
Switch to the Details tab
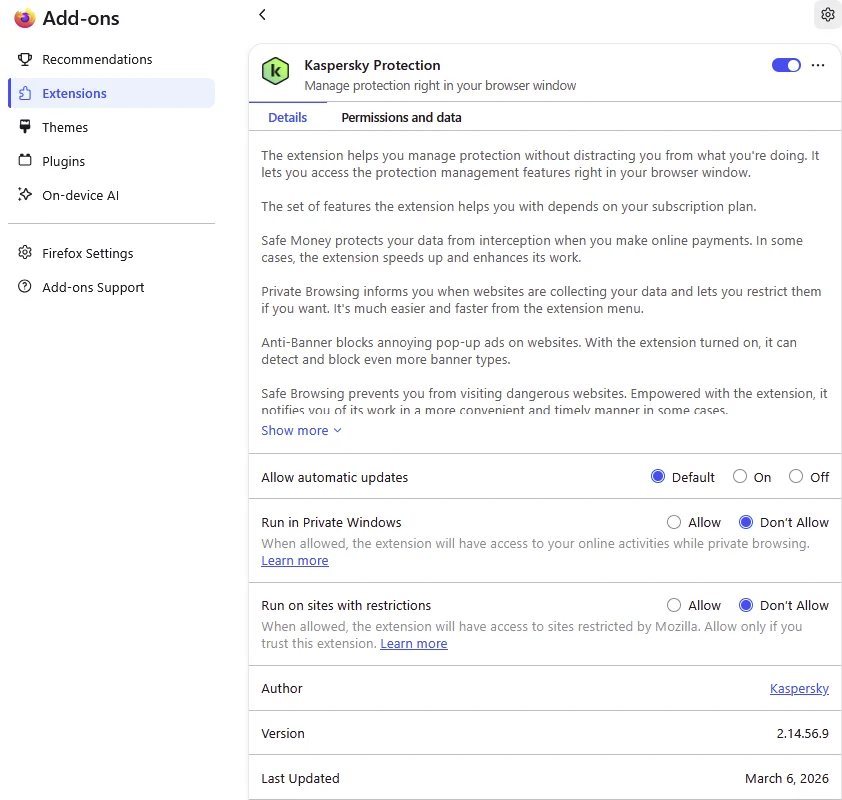coord(287,117)
